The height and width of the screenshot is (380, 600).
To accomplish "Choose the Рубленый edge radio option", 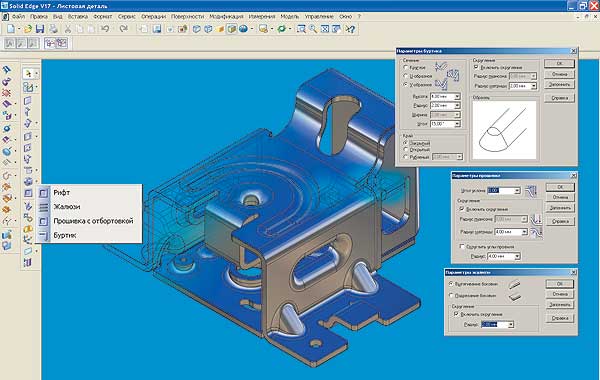I will 406,157.
